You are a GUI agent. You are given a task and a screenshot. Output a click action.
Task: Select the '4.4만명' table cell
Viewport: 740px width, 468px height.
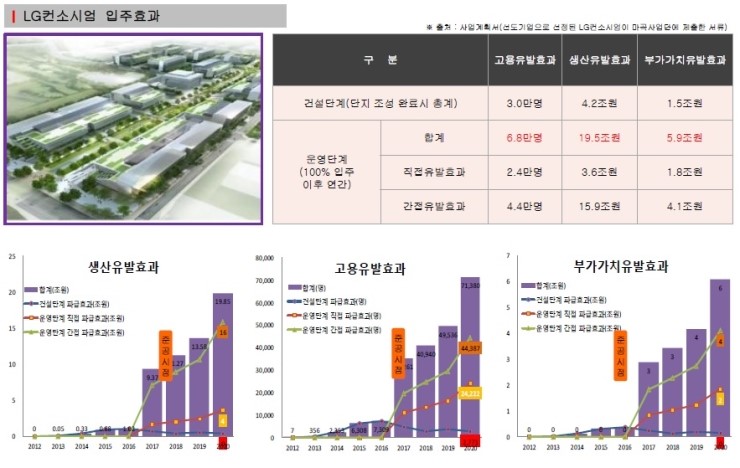pyautogui.click(x=525, y=206)
